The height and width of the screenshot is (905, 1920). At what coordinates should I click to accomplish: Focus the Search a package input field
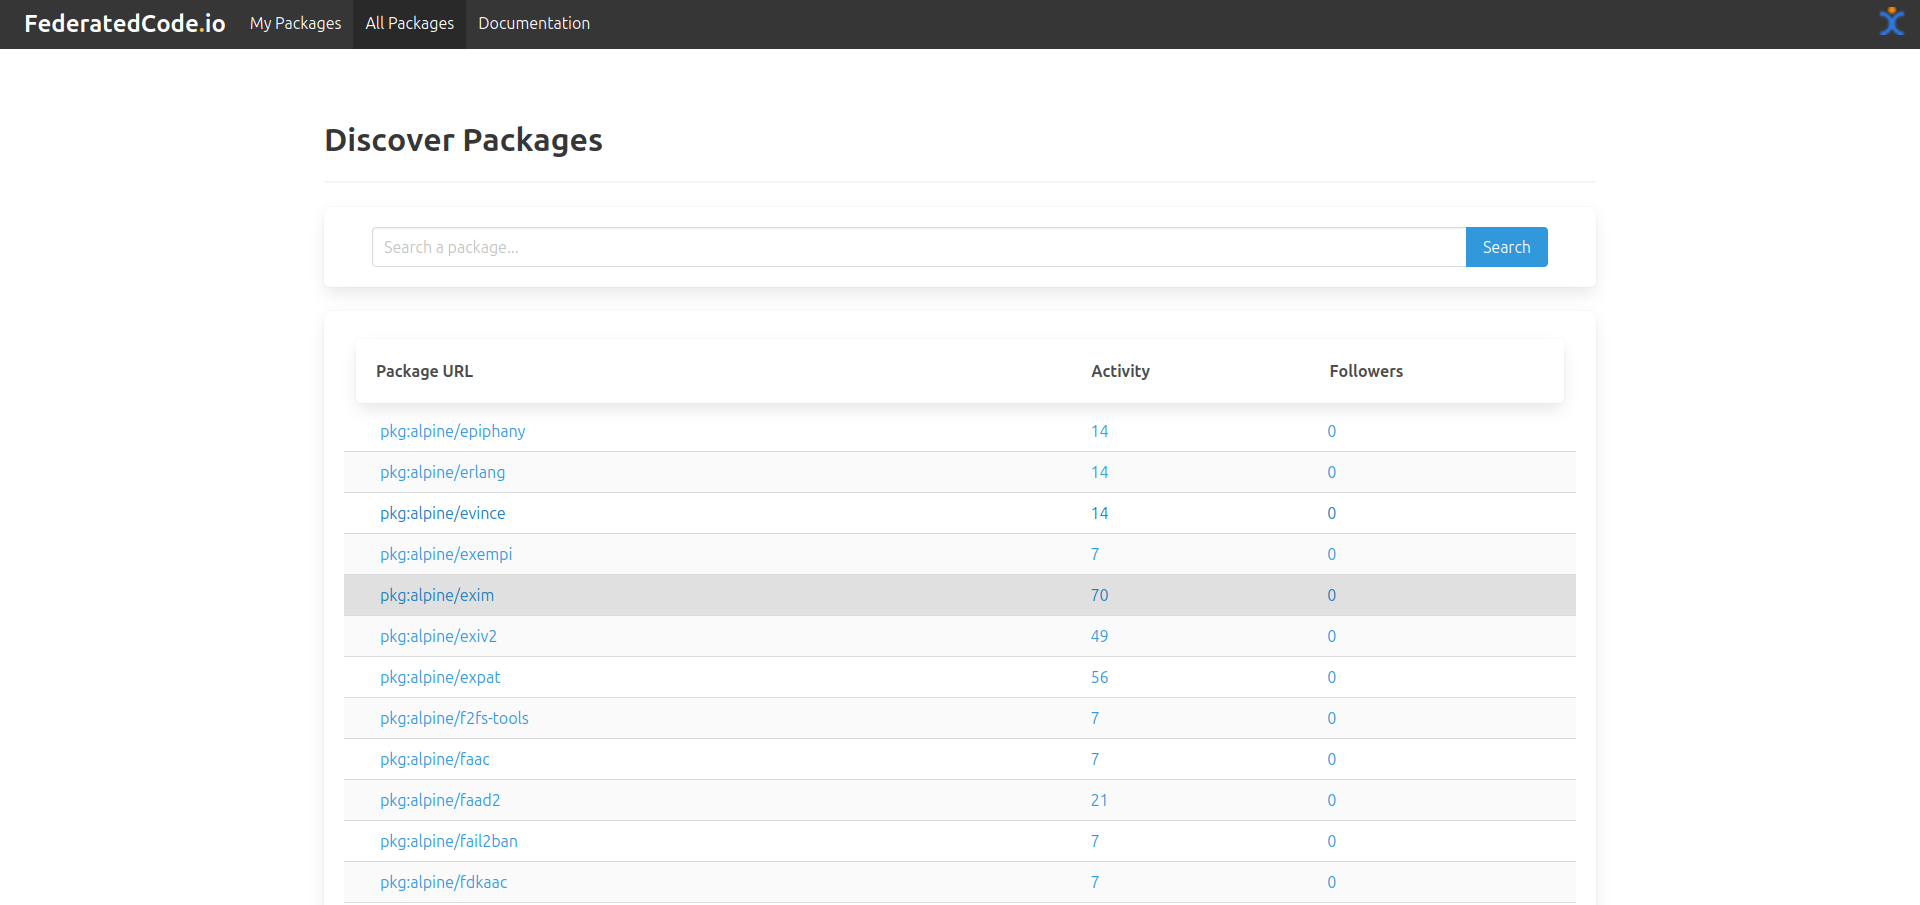pyautogui.click(x=919, y=247)
